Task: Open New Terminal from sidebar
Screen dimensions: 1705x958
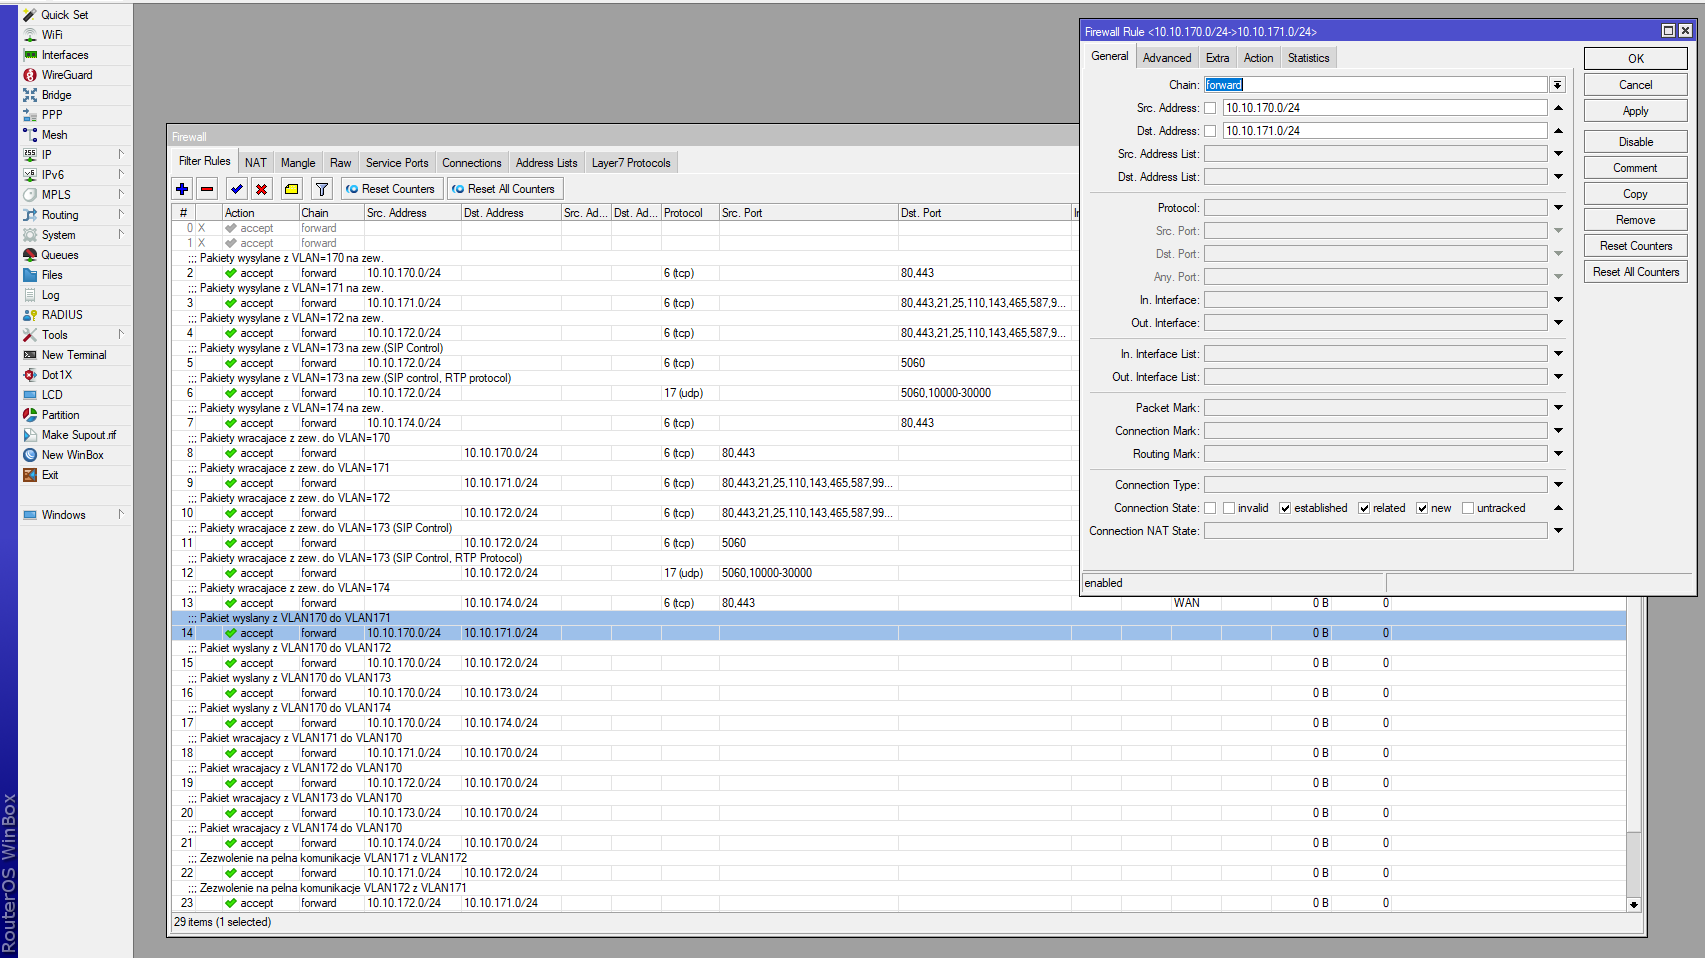Action: [73, 355]
